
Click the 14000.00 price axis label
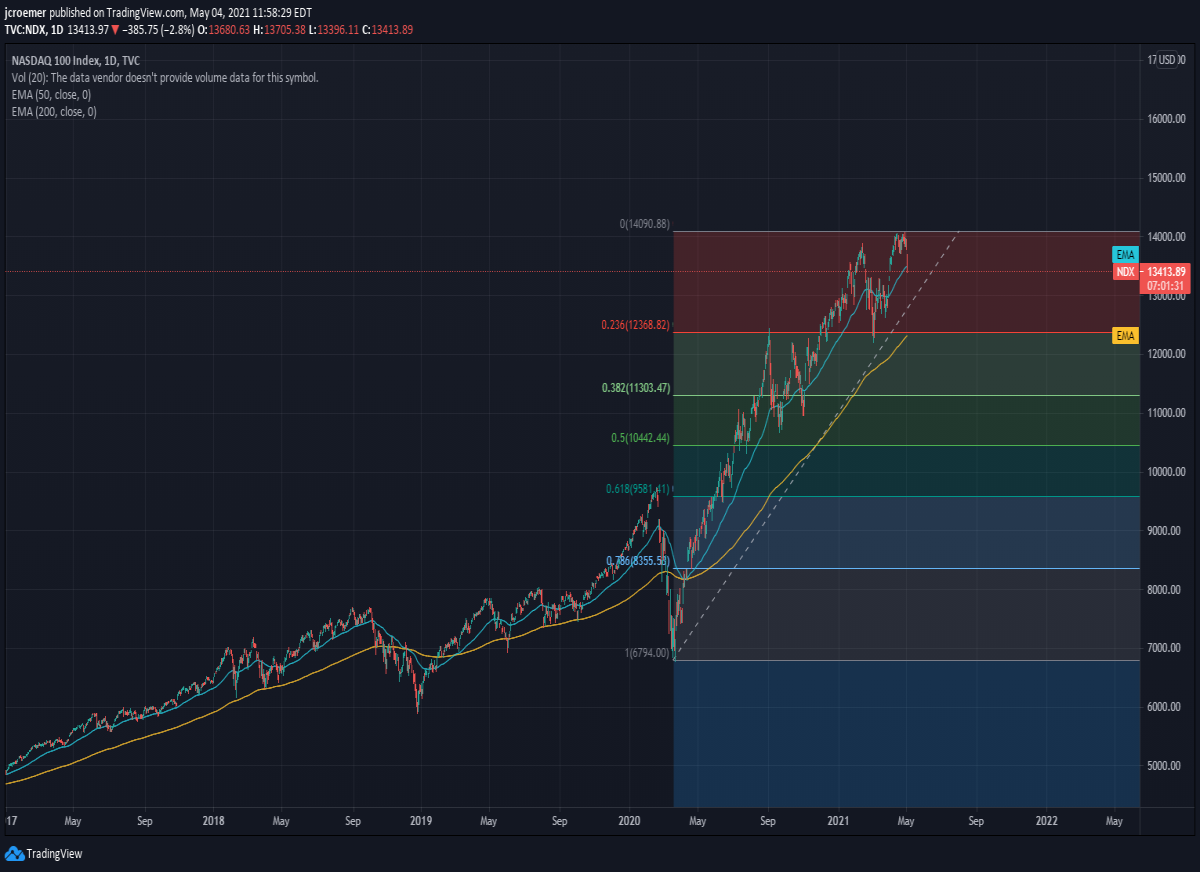[x=1168, y=237]
